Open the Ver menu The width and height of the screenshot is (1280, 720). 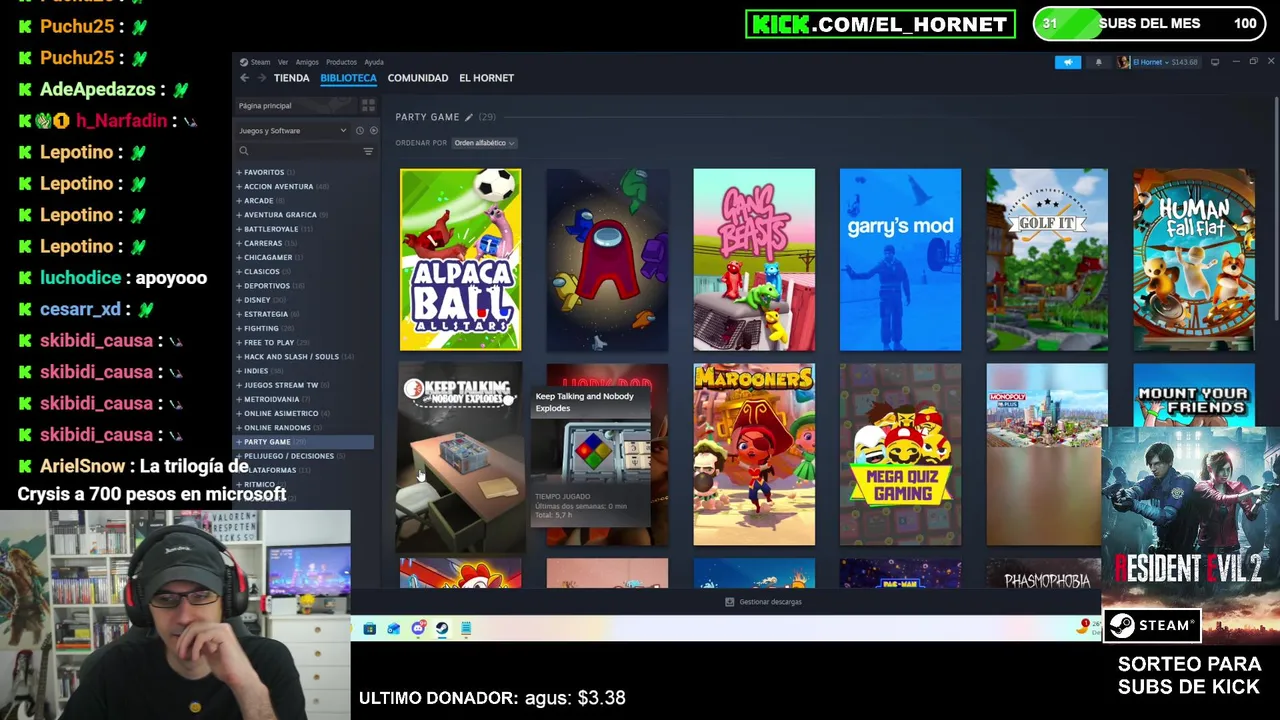[283, 62]
